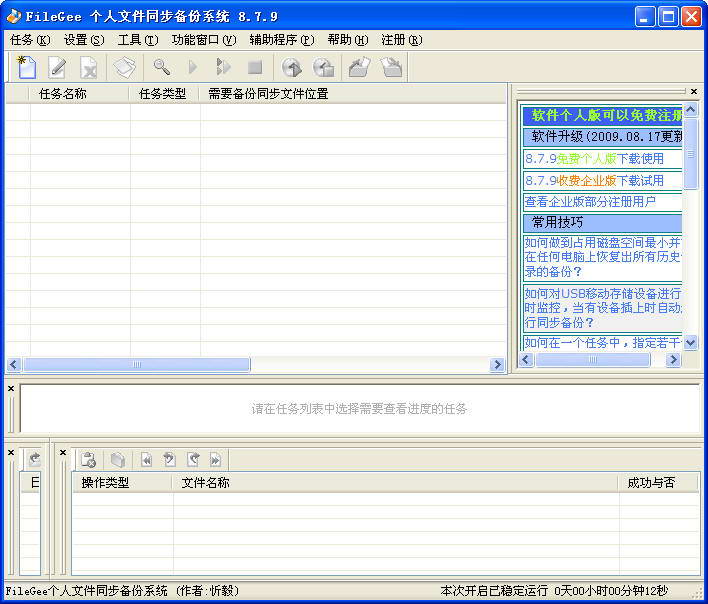Click the edit task pencil icon
The image size is (708, 604).
[58, 67]
